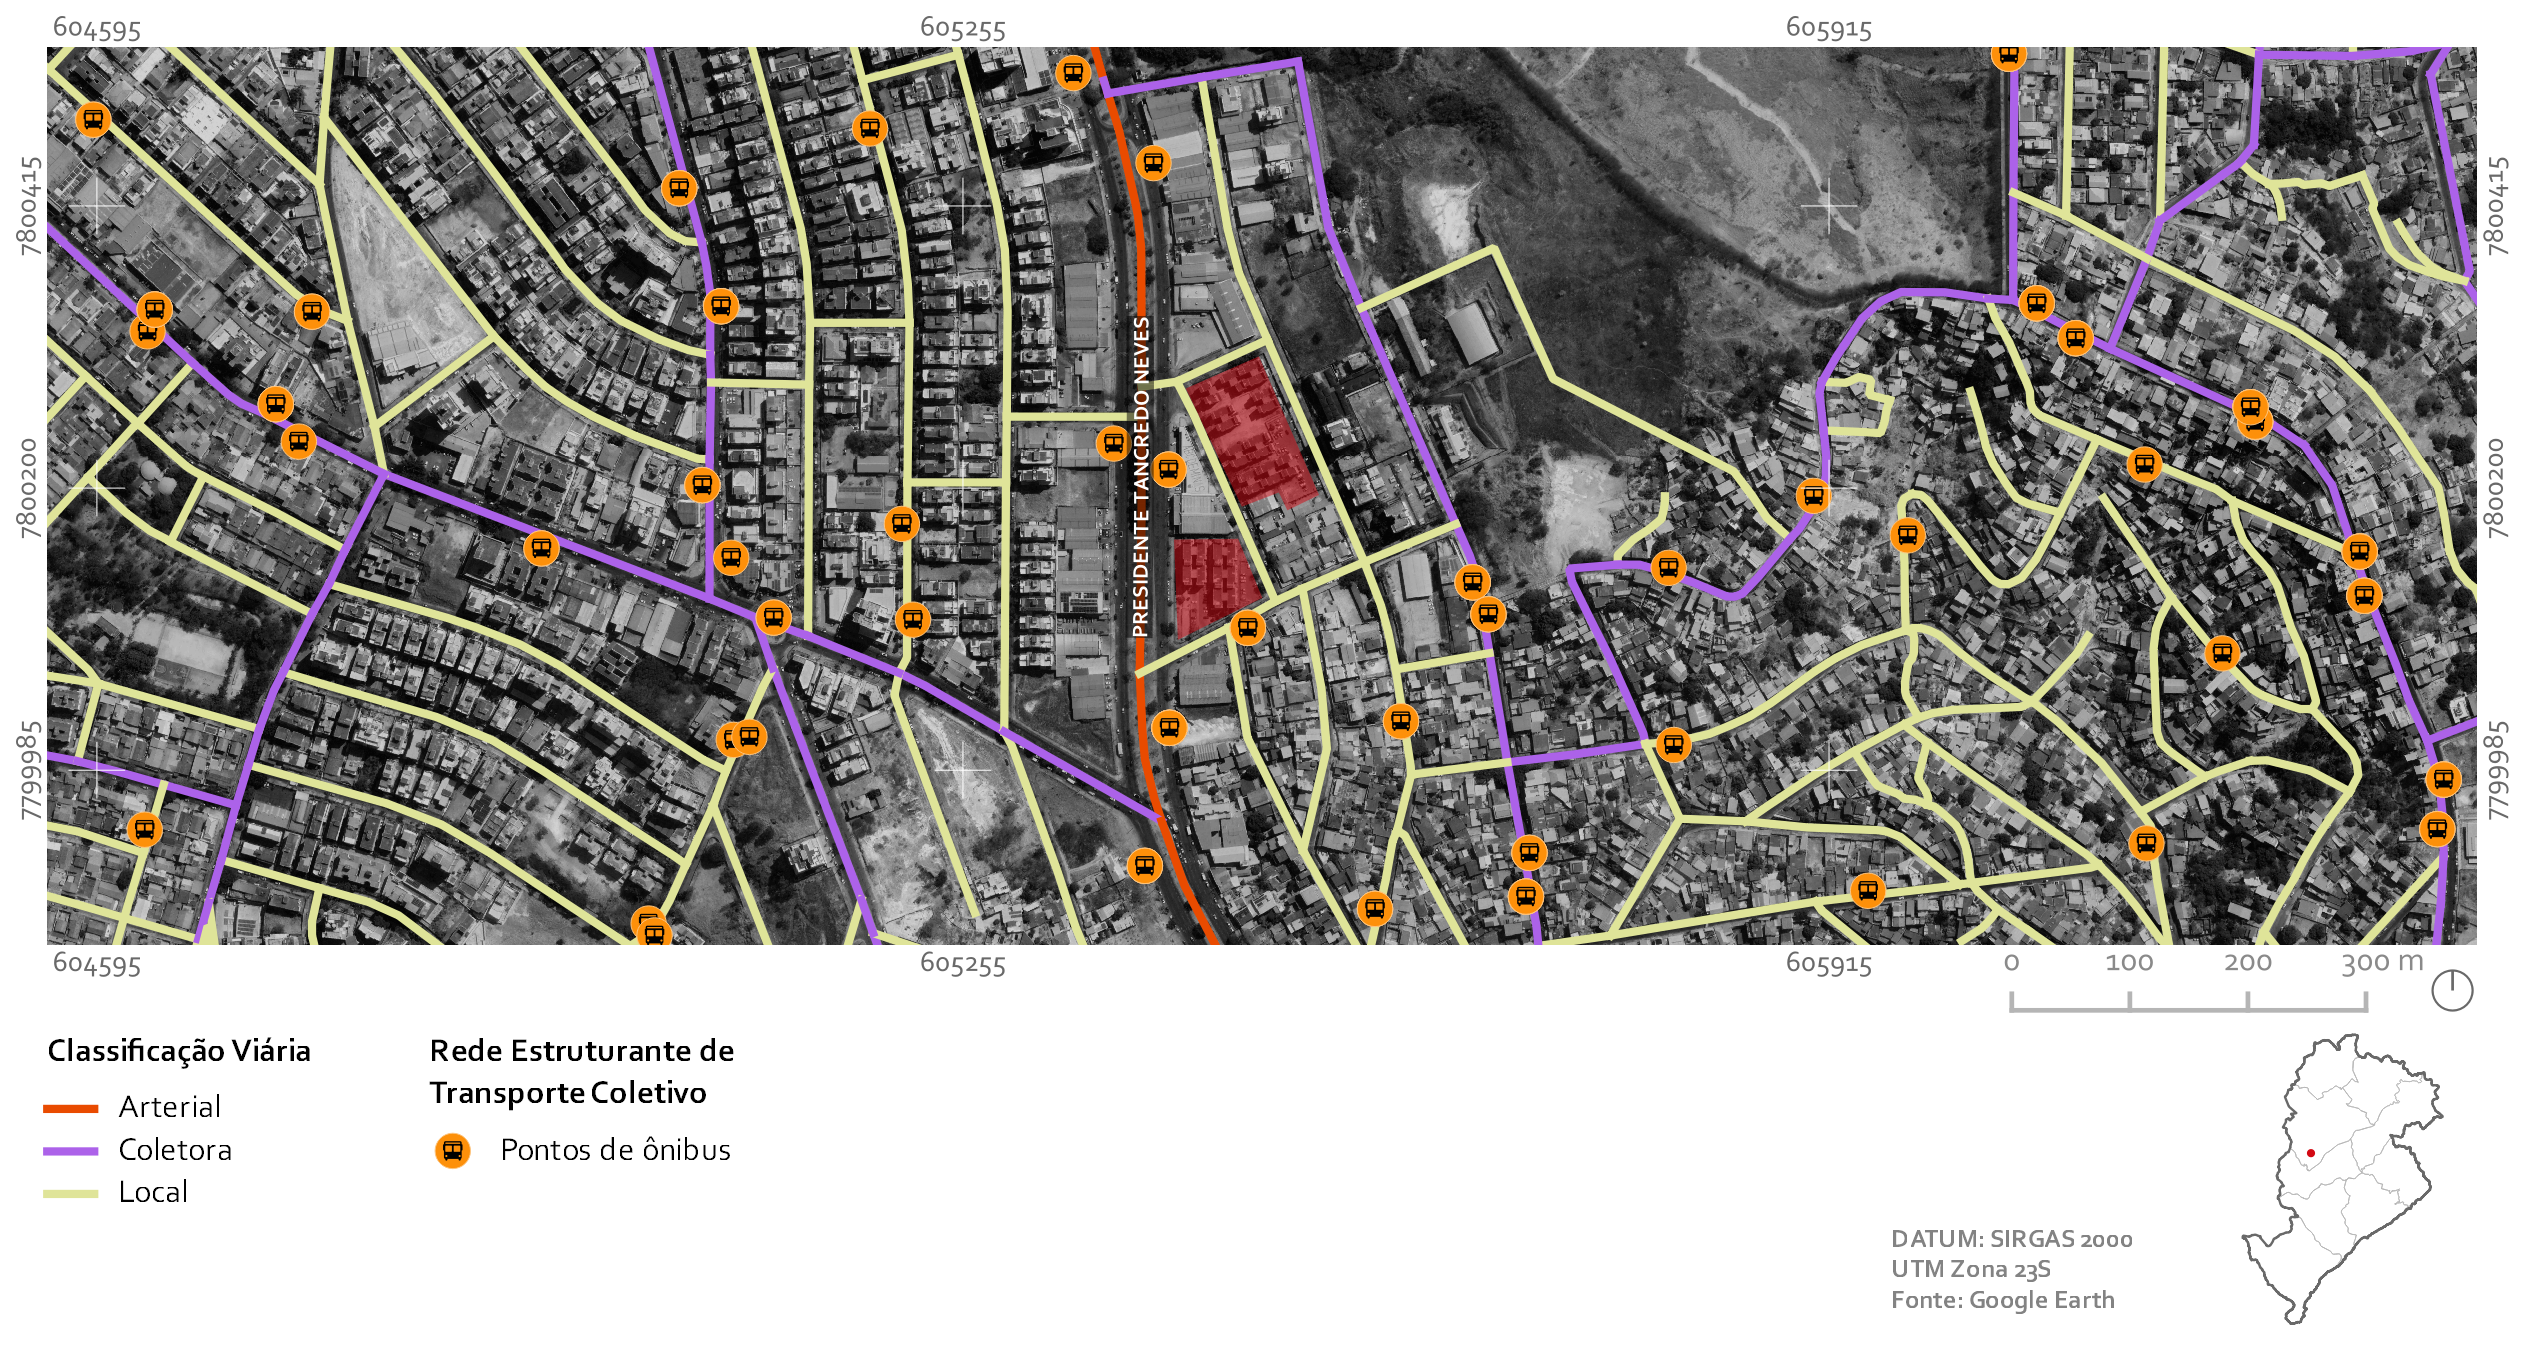Click the 'Classificação Viária' legend heading
The image size is (2524, 1348).
coord(179,1051)
